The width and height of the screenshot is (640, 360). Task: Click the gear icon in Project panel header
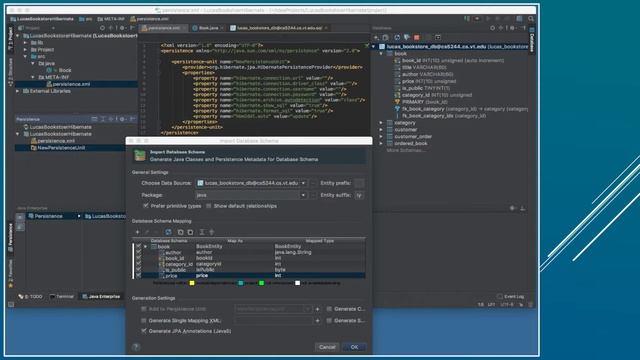tap(122, 28)
